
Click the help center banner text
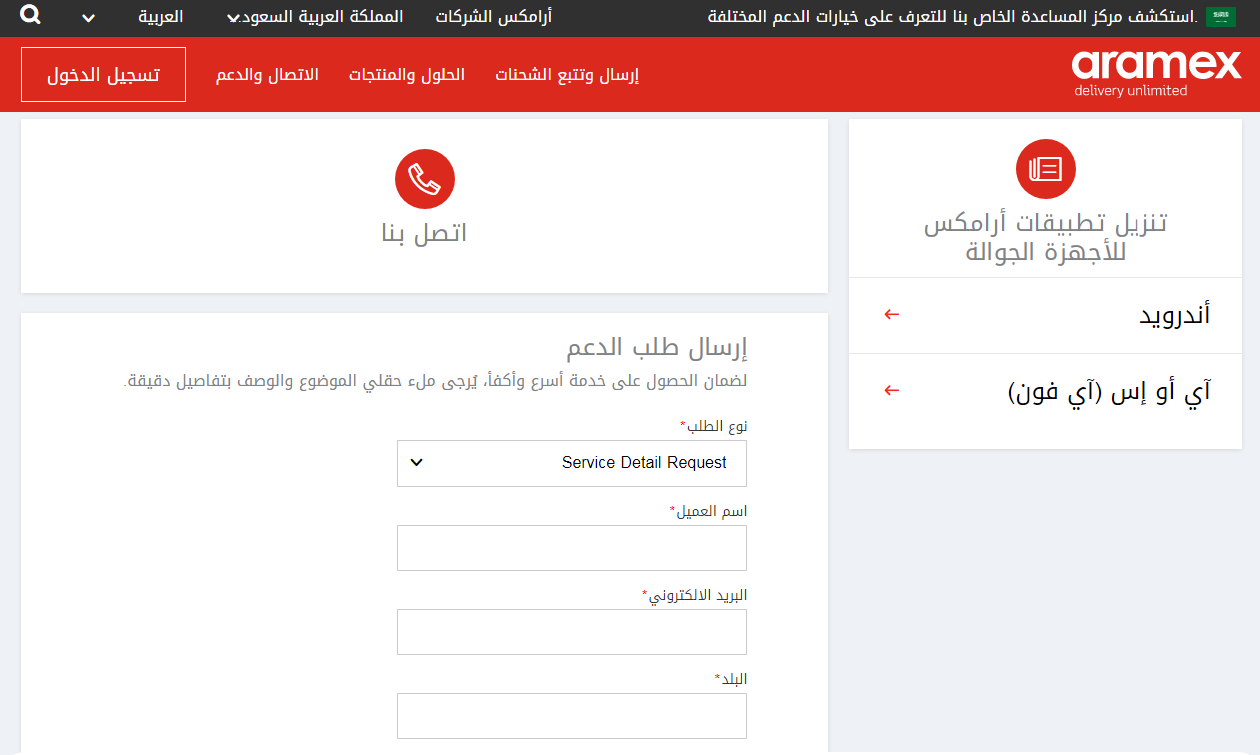952,17
